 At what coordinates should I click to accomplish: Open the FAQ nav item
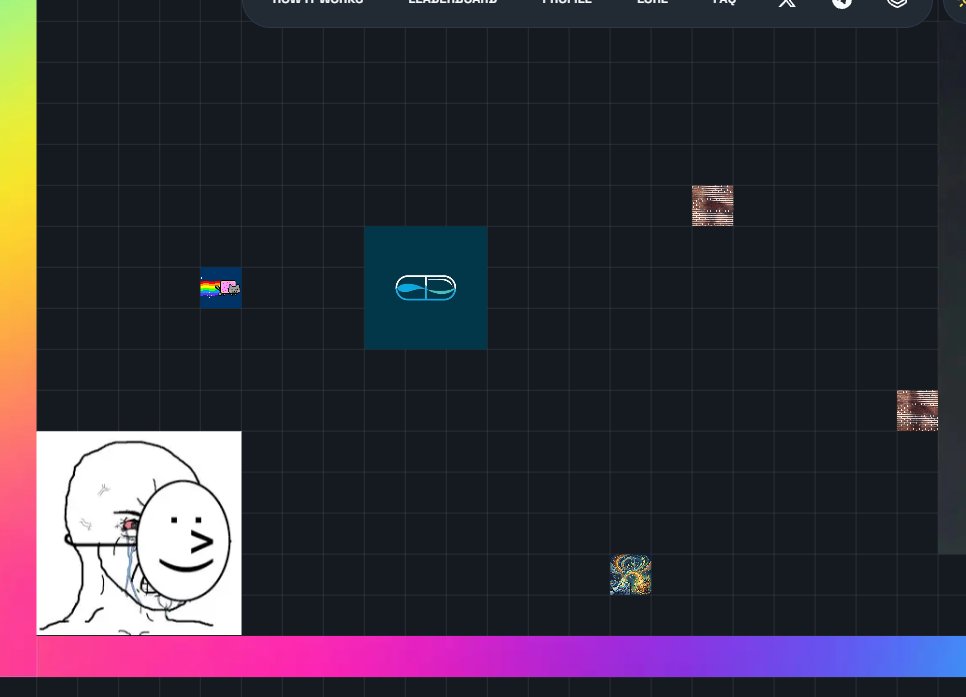pyautogui.click(x=724, y=2)
